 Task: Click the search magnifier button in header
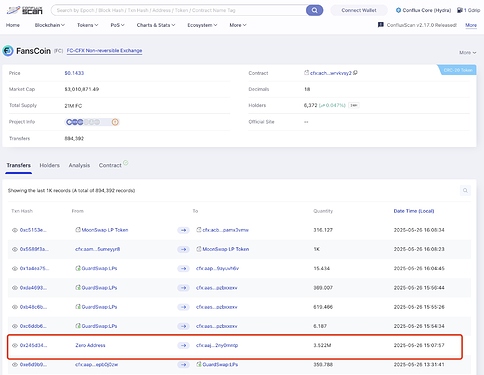pyautogui.click(x=314, y=10)
